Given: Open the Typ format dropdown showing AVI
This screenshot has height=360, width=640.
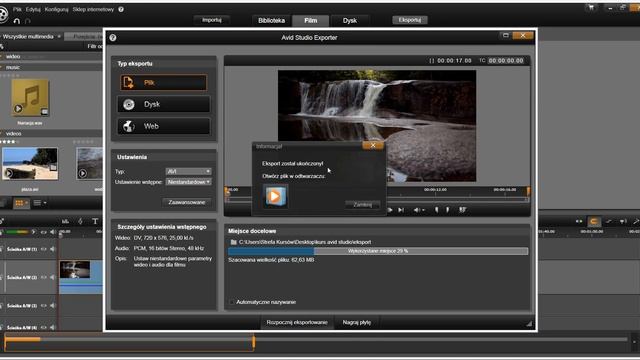Looking at the screenshot, I should [x=189, y=171].
